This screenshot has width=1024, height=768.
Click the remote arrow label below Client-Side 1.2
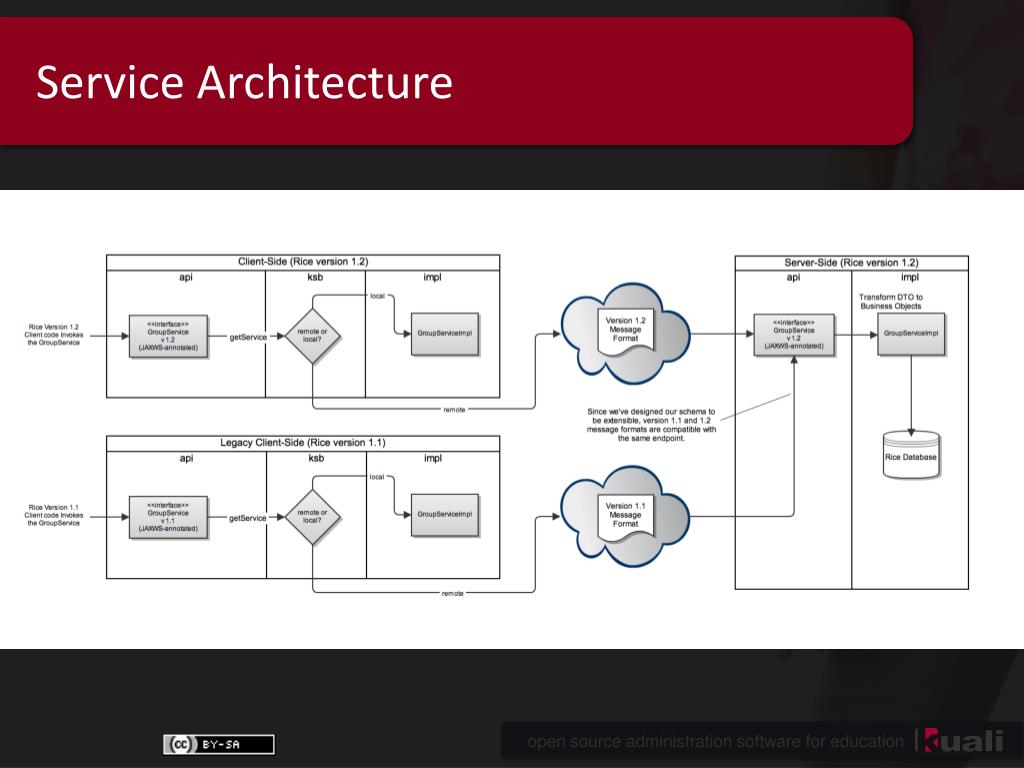(455, 409)
